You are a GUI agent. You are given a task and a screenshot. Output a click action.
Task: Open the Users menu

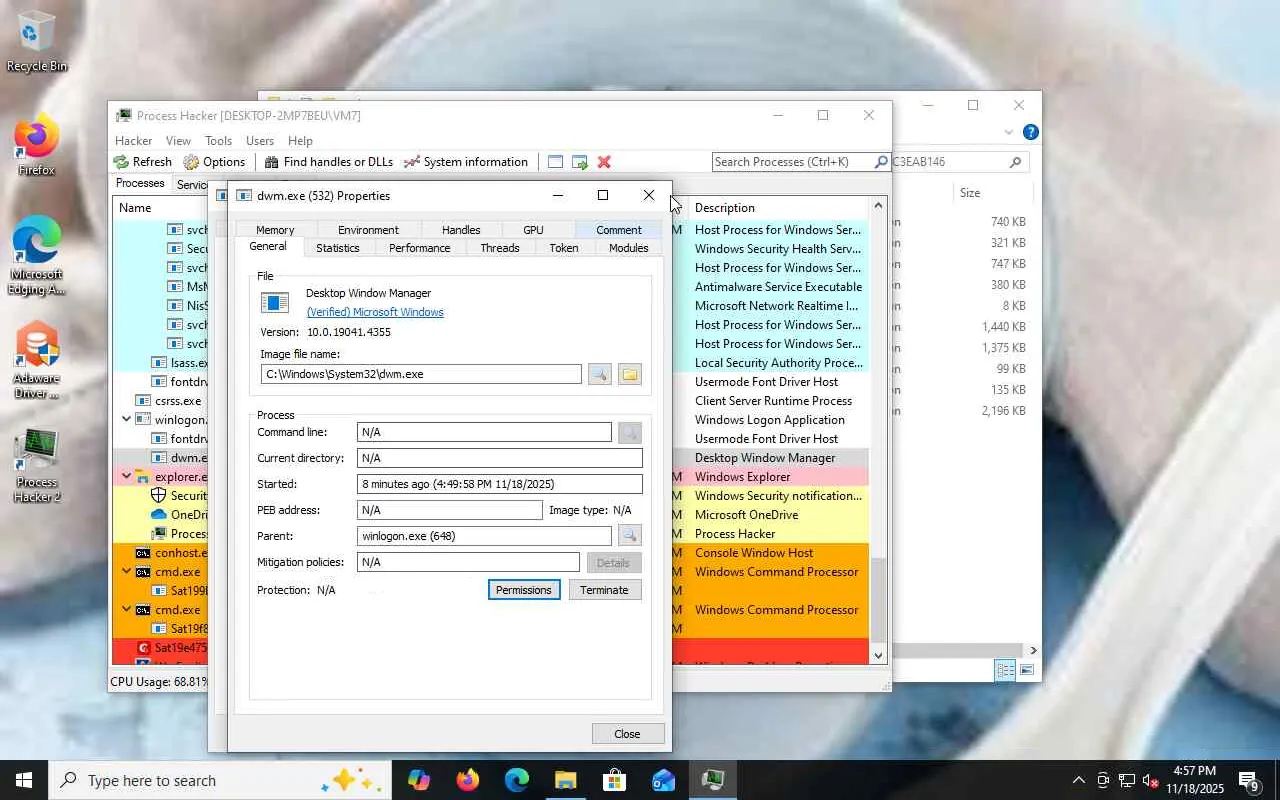coord(260,141)
